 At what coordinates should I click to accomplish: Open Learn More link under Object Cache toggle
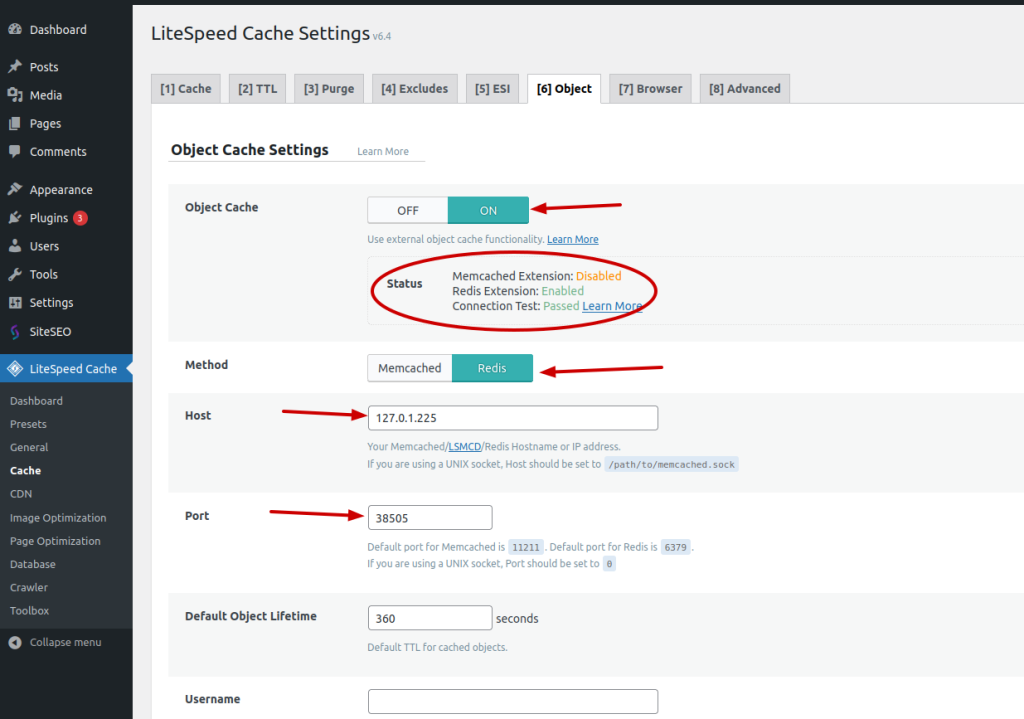573,240
